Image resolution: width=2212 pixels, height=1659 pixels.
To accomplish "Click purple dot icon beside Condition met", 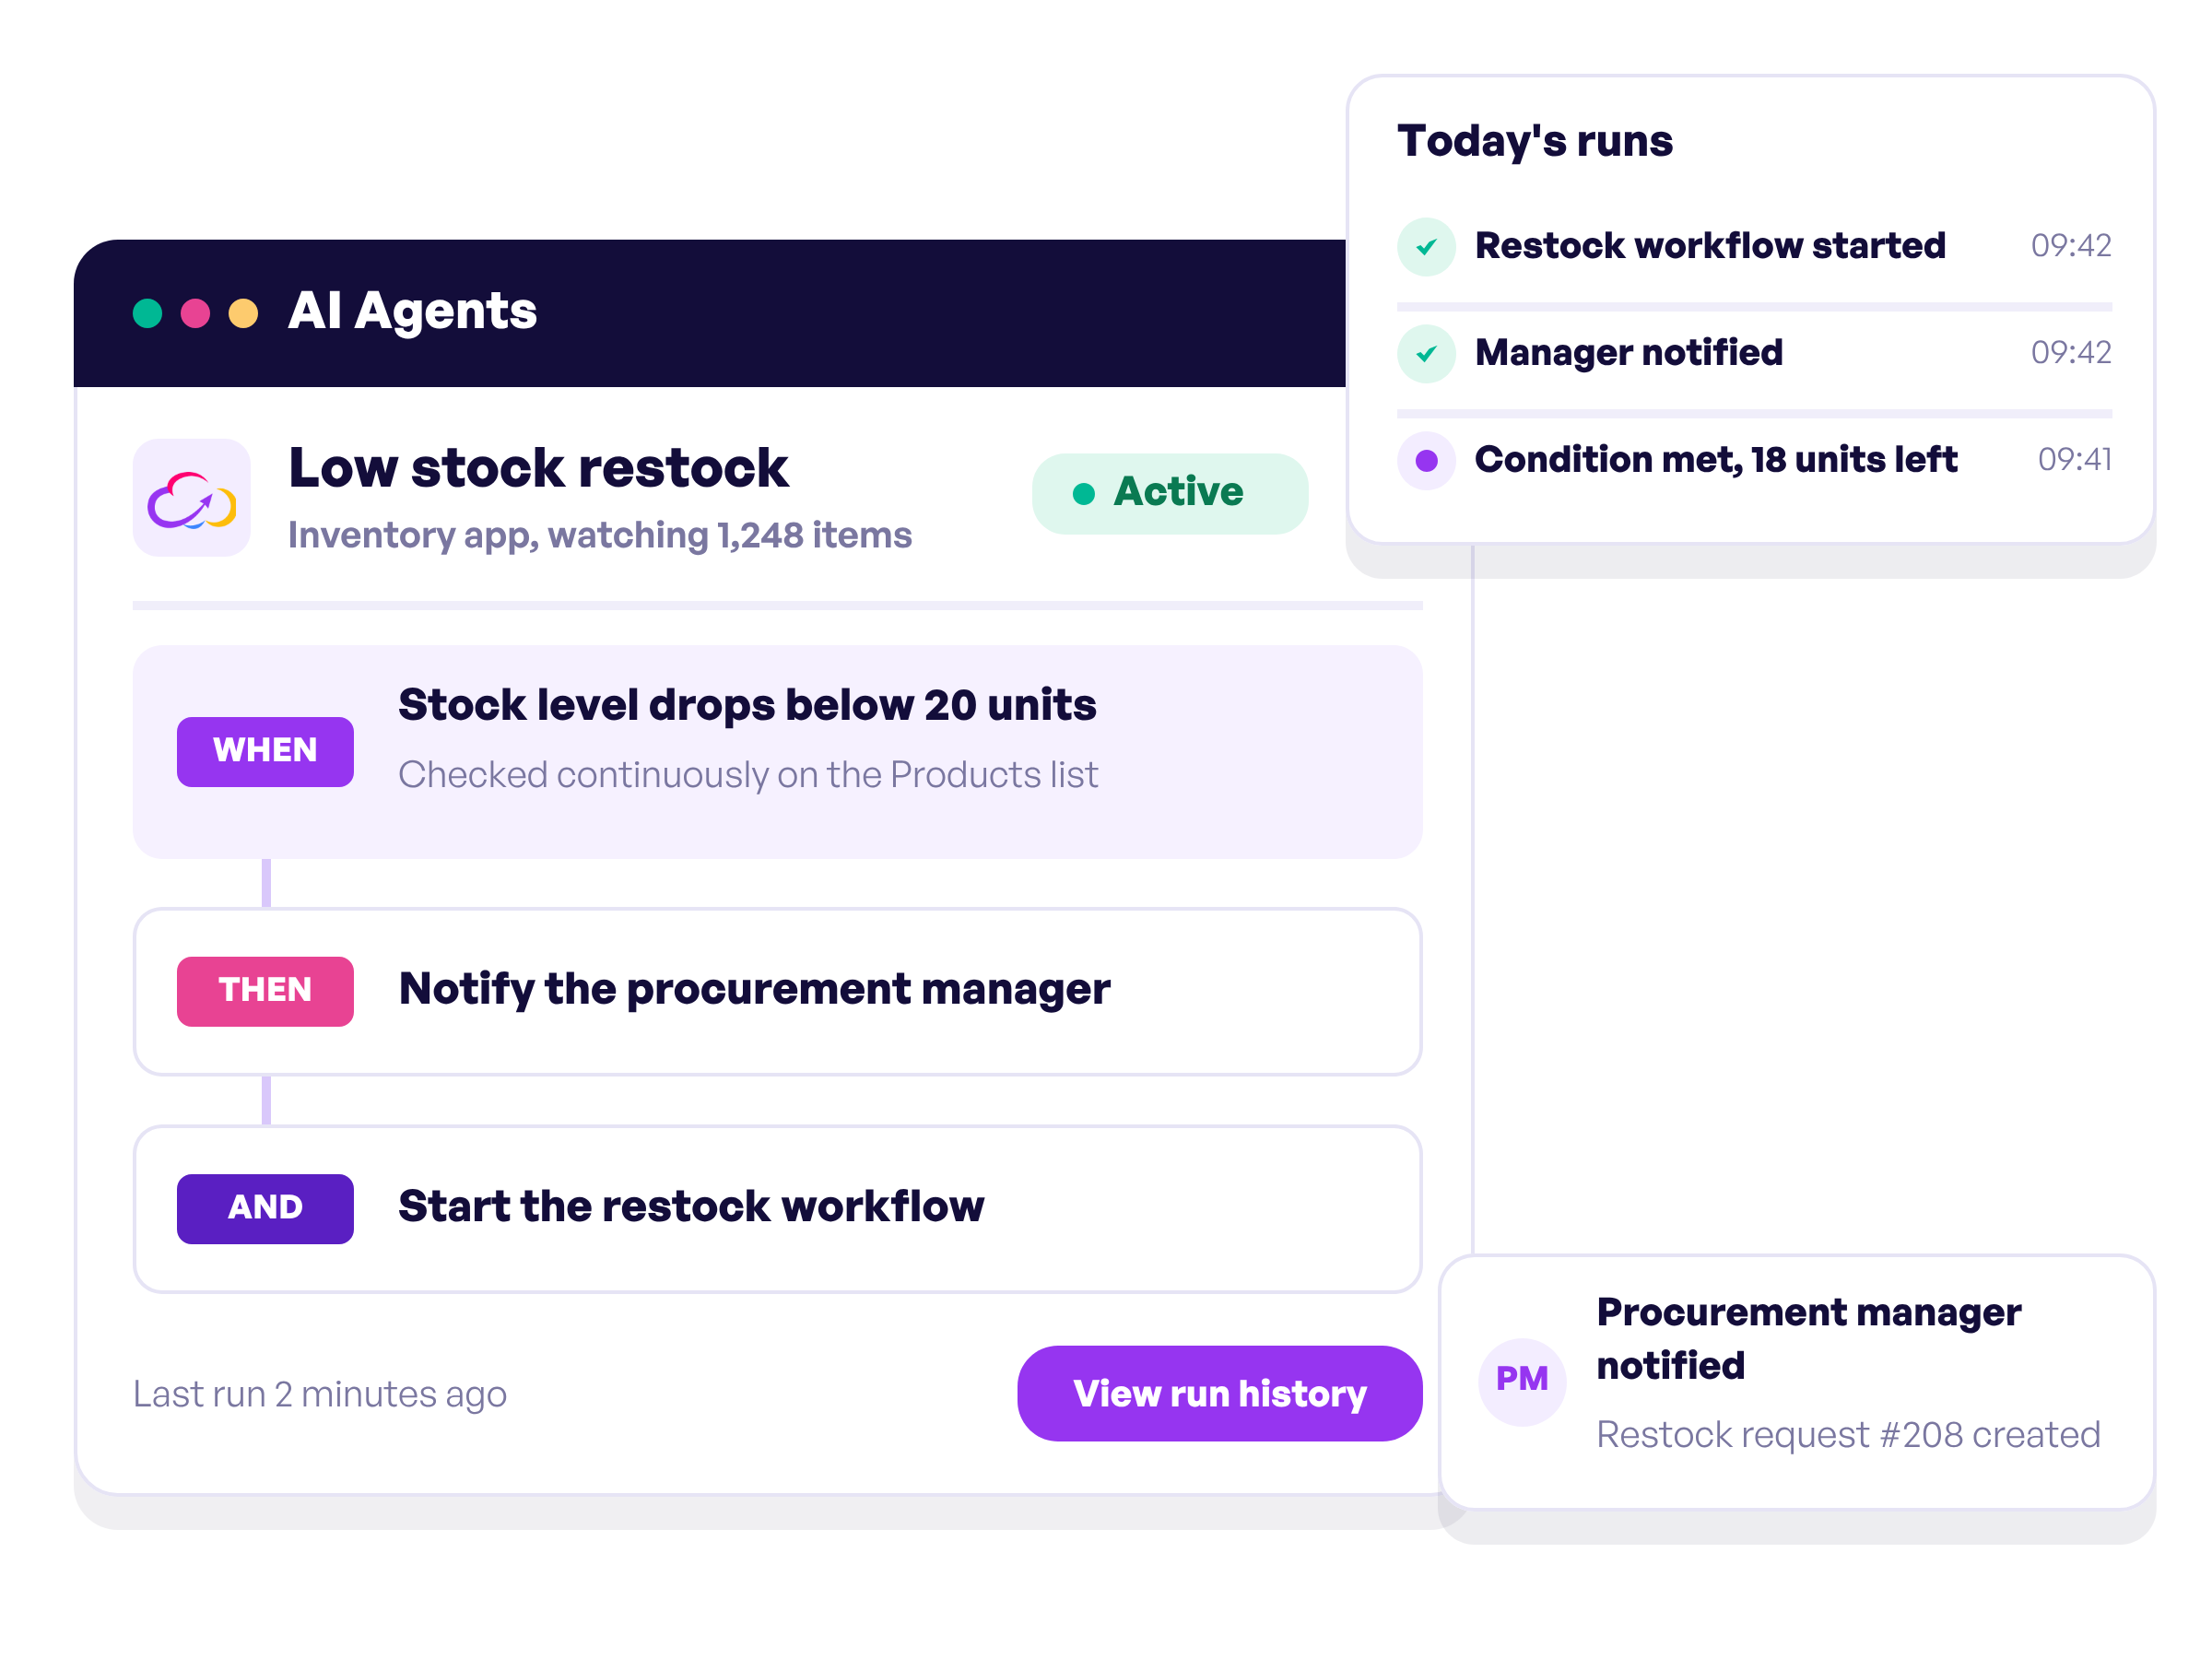I will 1426,460.
